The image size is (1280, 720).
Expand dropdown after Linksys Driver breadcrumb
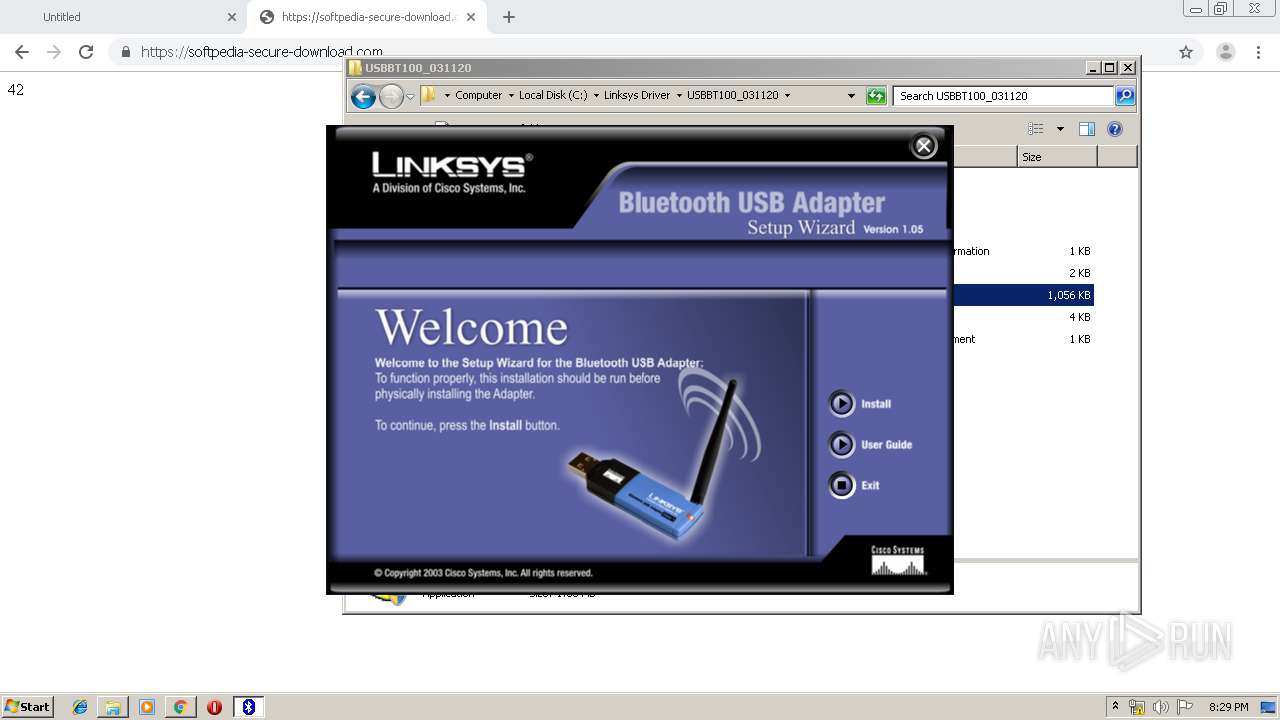coord(679,96)
